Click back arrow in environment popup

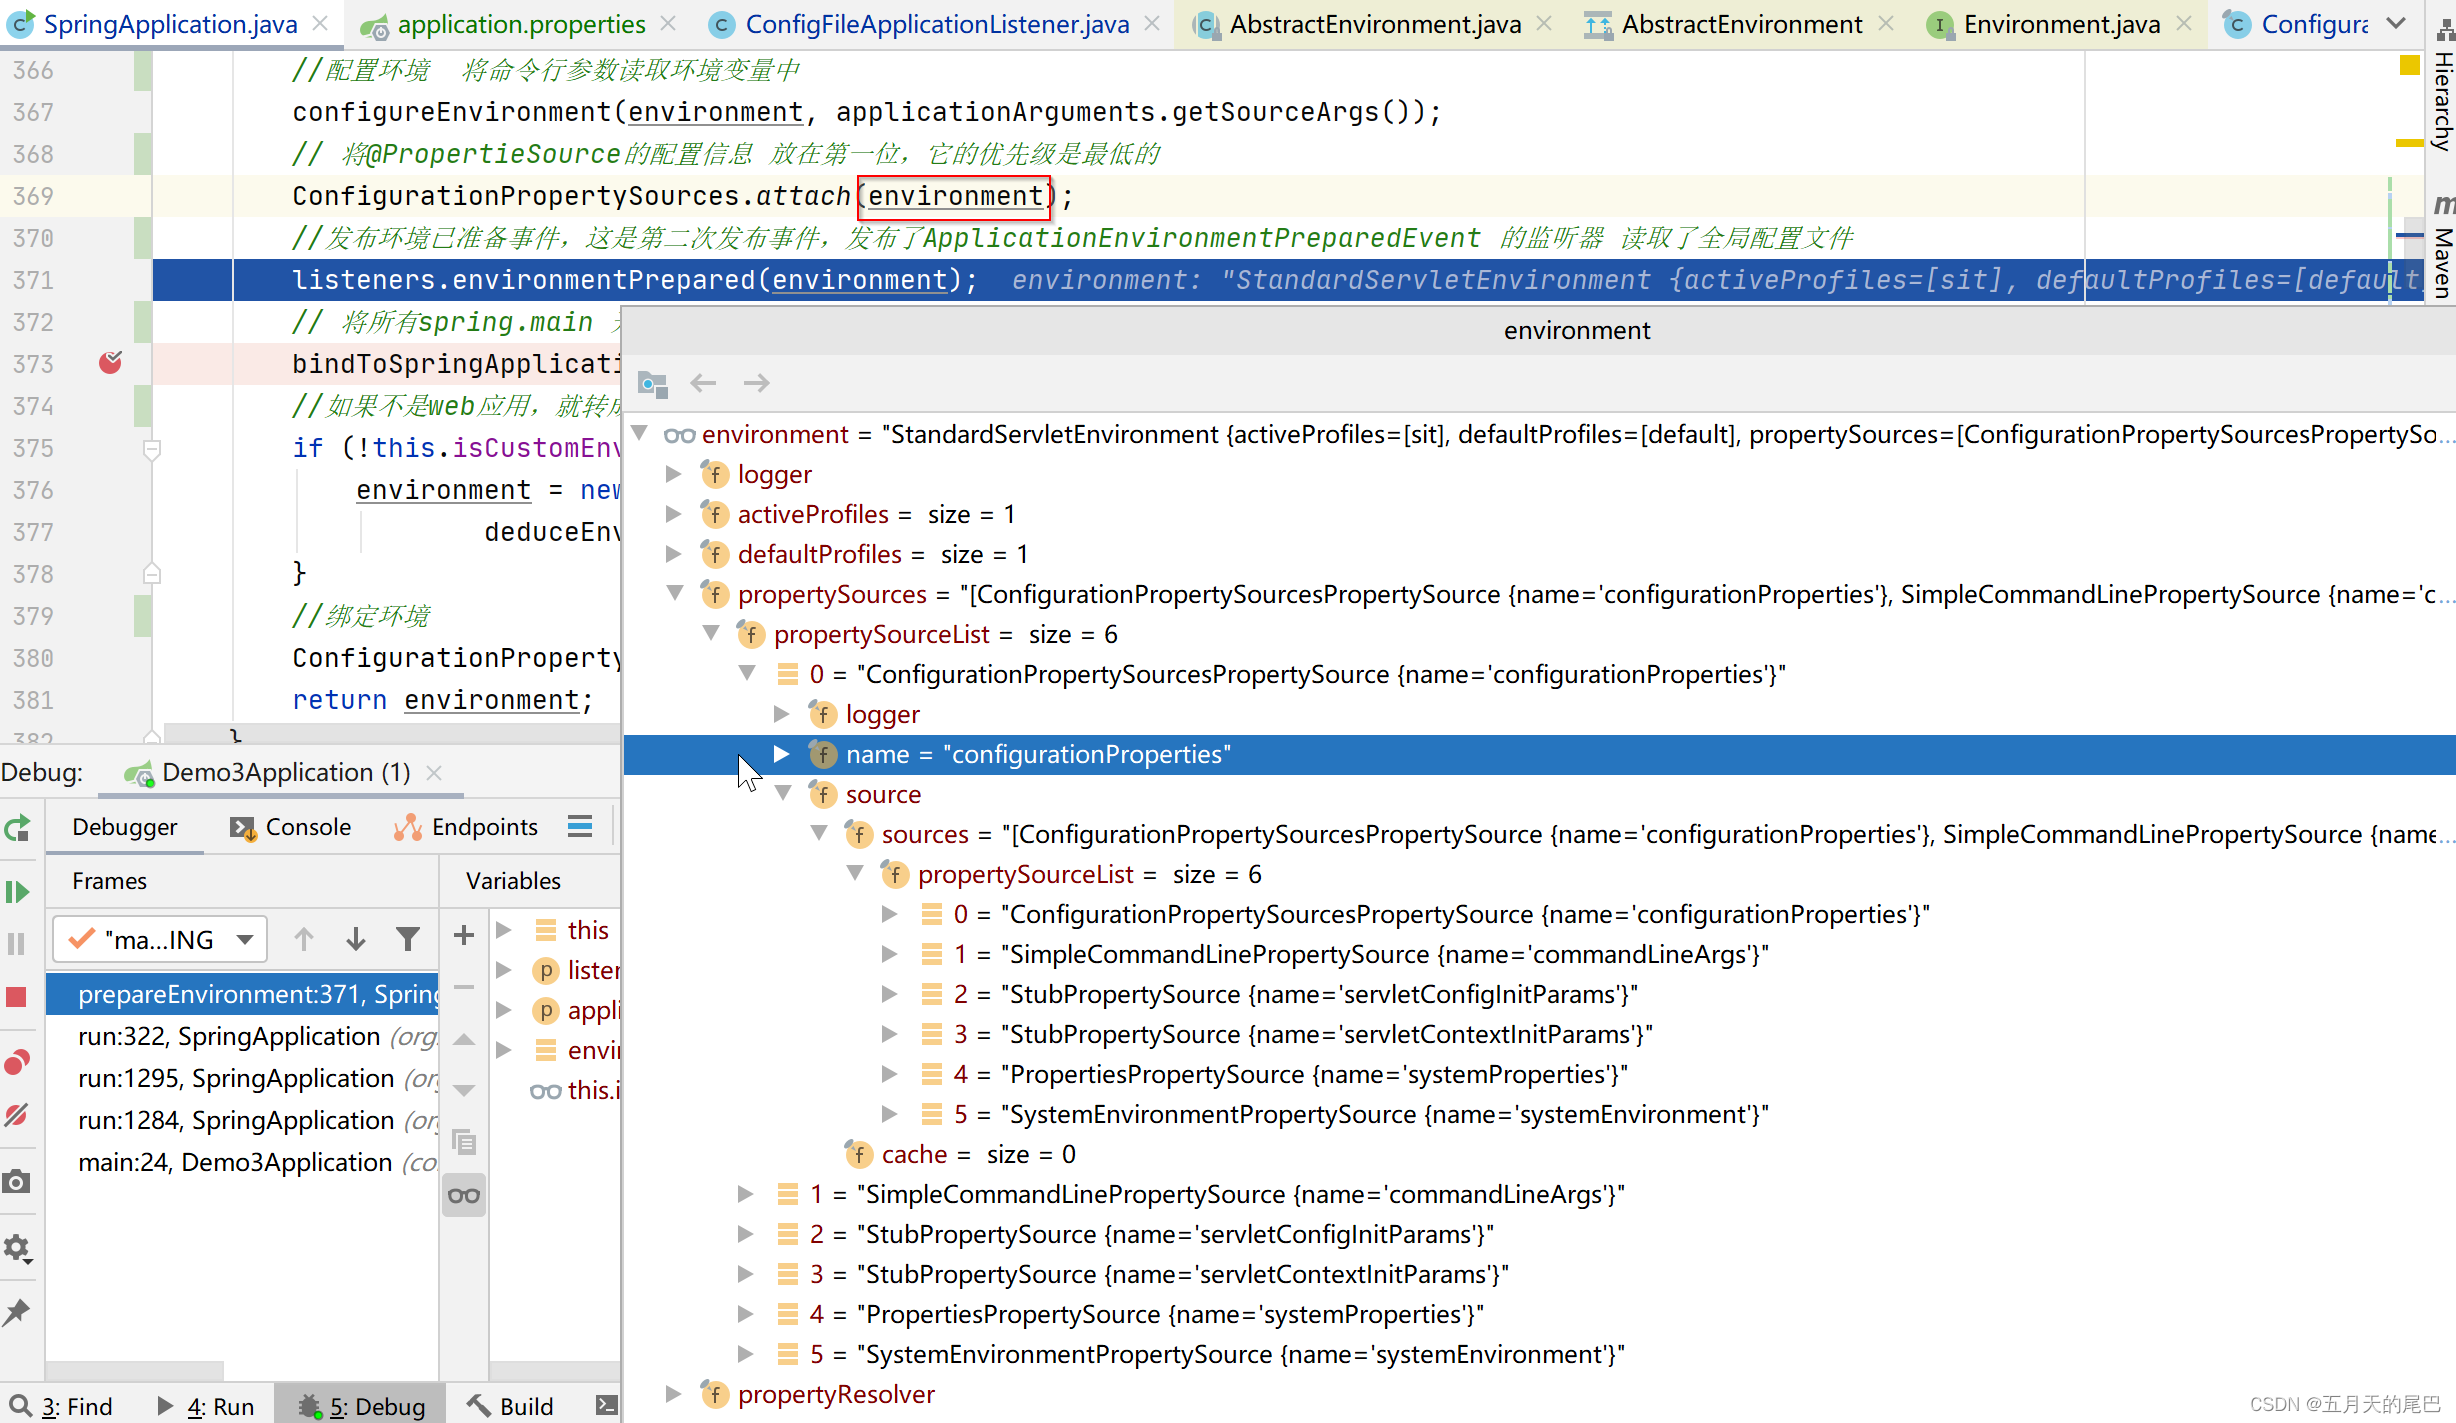[x=704, y=383]
